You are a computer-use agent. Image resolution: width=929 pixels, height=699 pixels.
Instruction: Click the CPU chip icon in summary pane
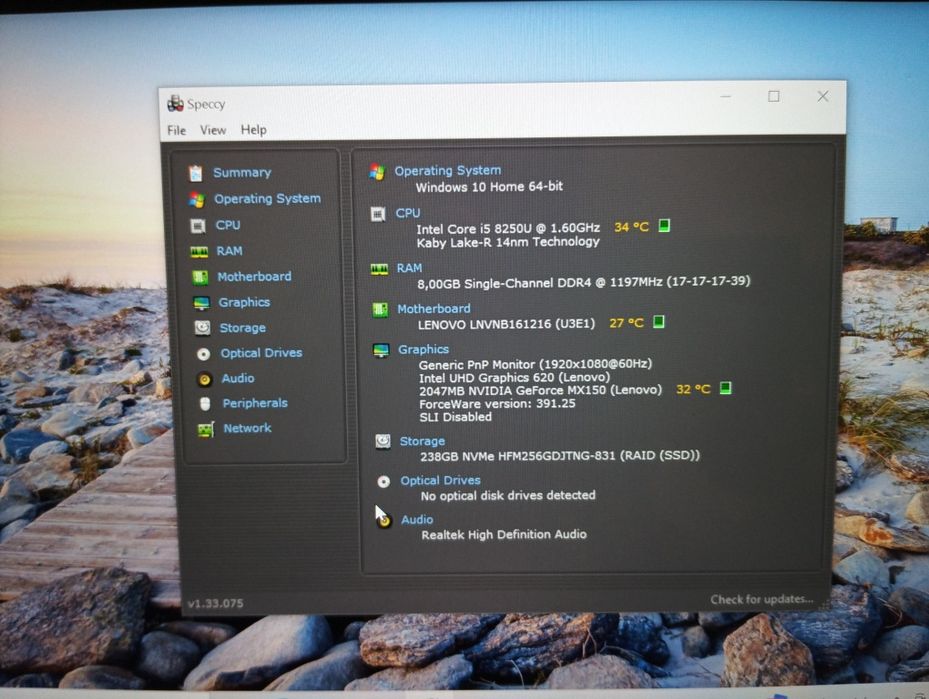tap(378, 214)
